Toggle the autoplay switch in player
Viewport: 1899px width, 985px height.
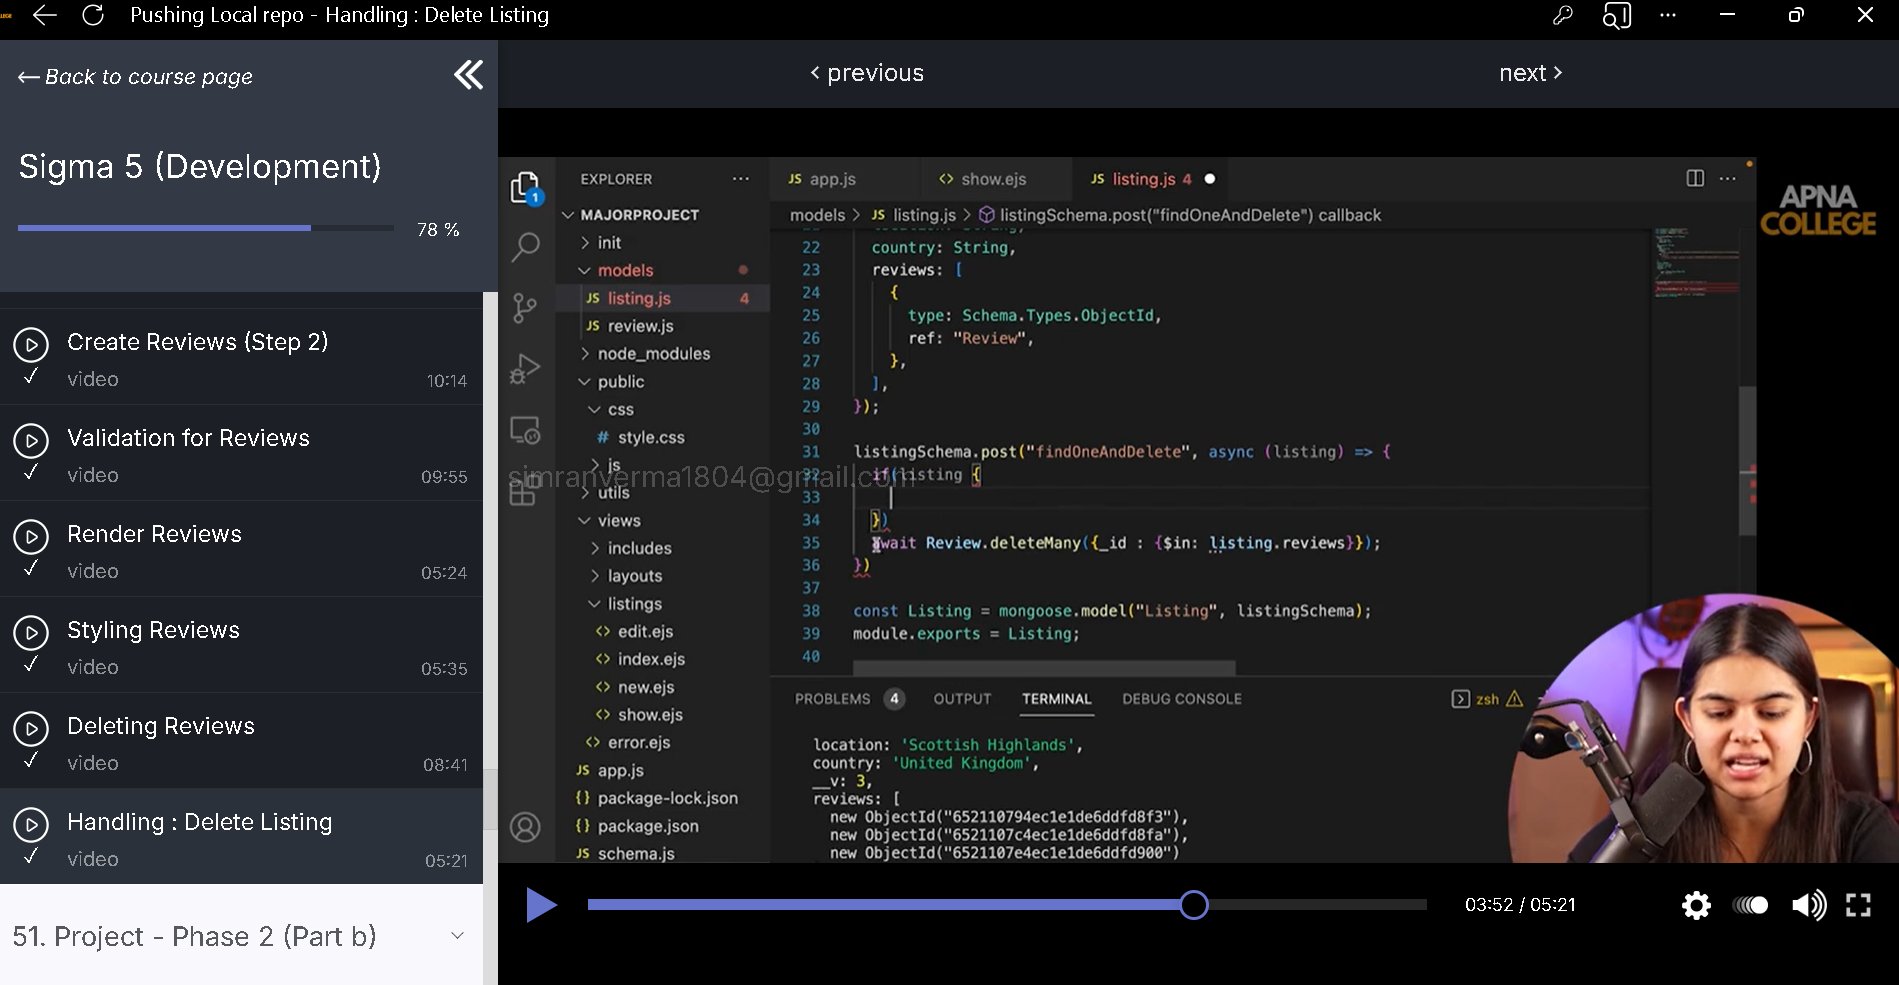[x=1751, y=906]
